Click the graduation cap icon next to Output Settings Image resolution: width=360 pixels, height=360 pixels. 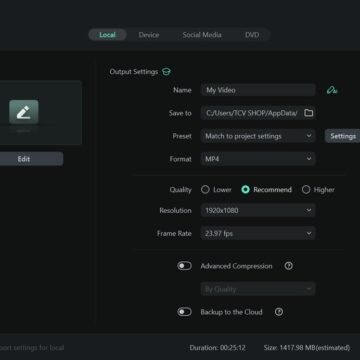(166, 72)
